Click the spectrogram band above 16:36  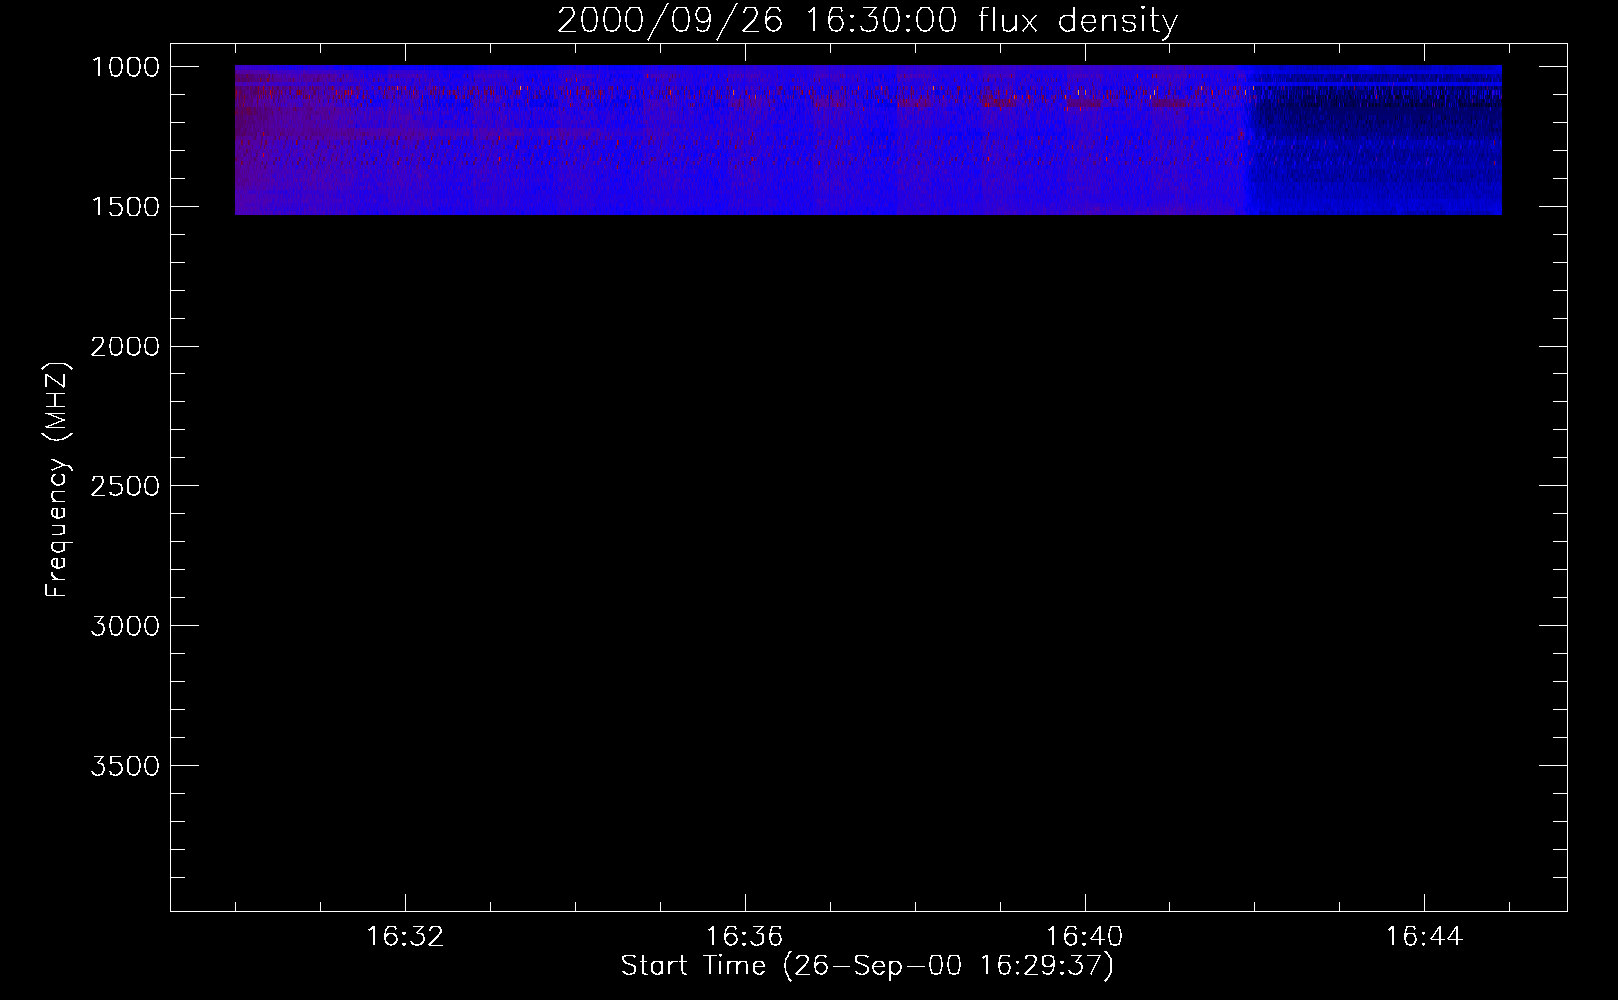[744, 140]
